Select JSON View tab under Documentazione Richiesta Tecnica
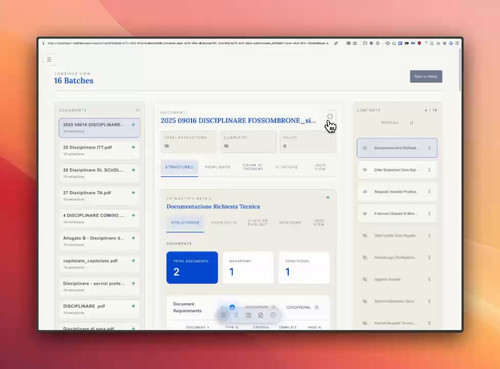Image resolution: width=500 pixels, height=369 pixels. tap(319, 222)
